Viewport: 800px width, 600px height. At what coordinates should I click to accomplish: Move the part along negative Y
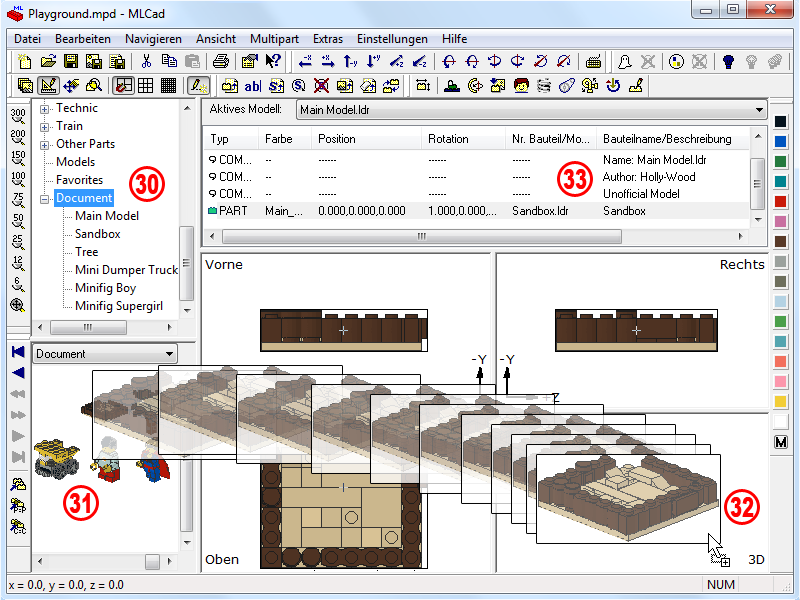tap(351, 62)
